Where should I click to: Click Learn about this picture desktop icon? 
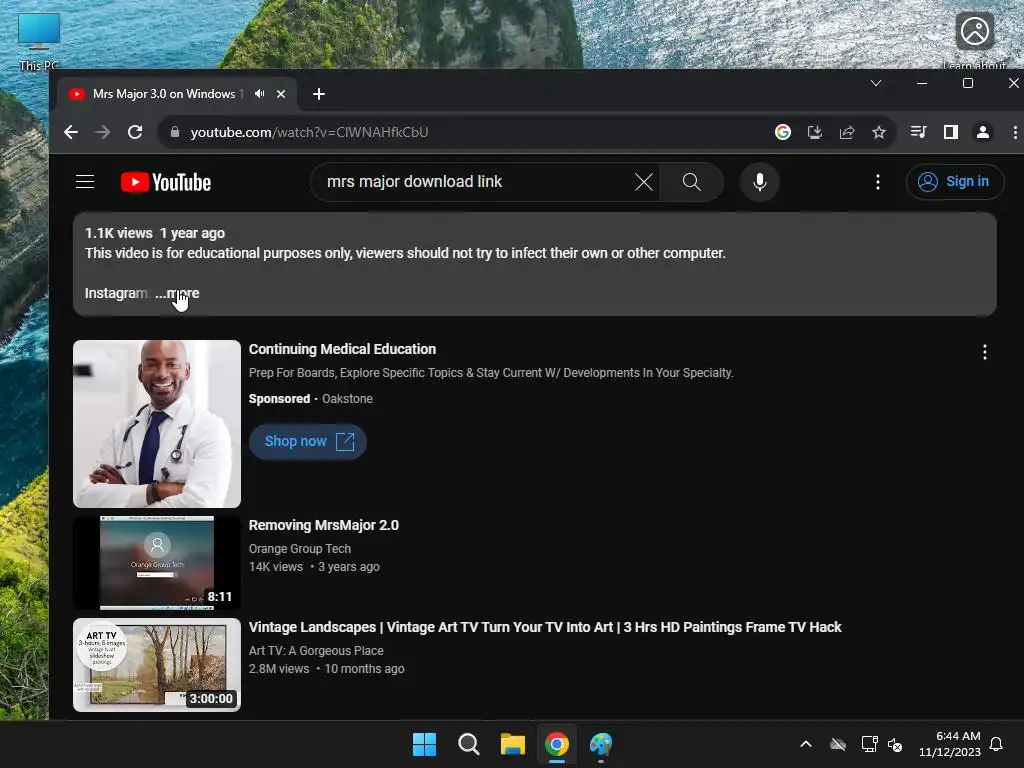pyautogui.click(x=974, y=41)
